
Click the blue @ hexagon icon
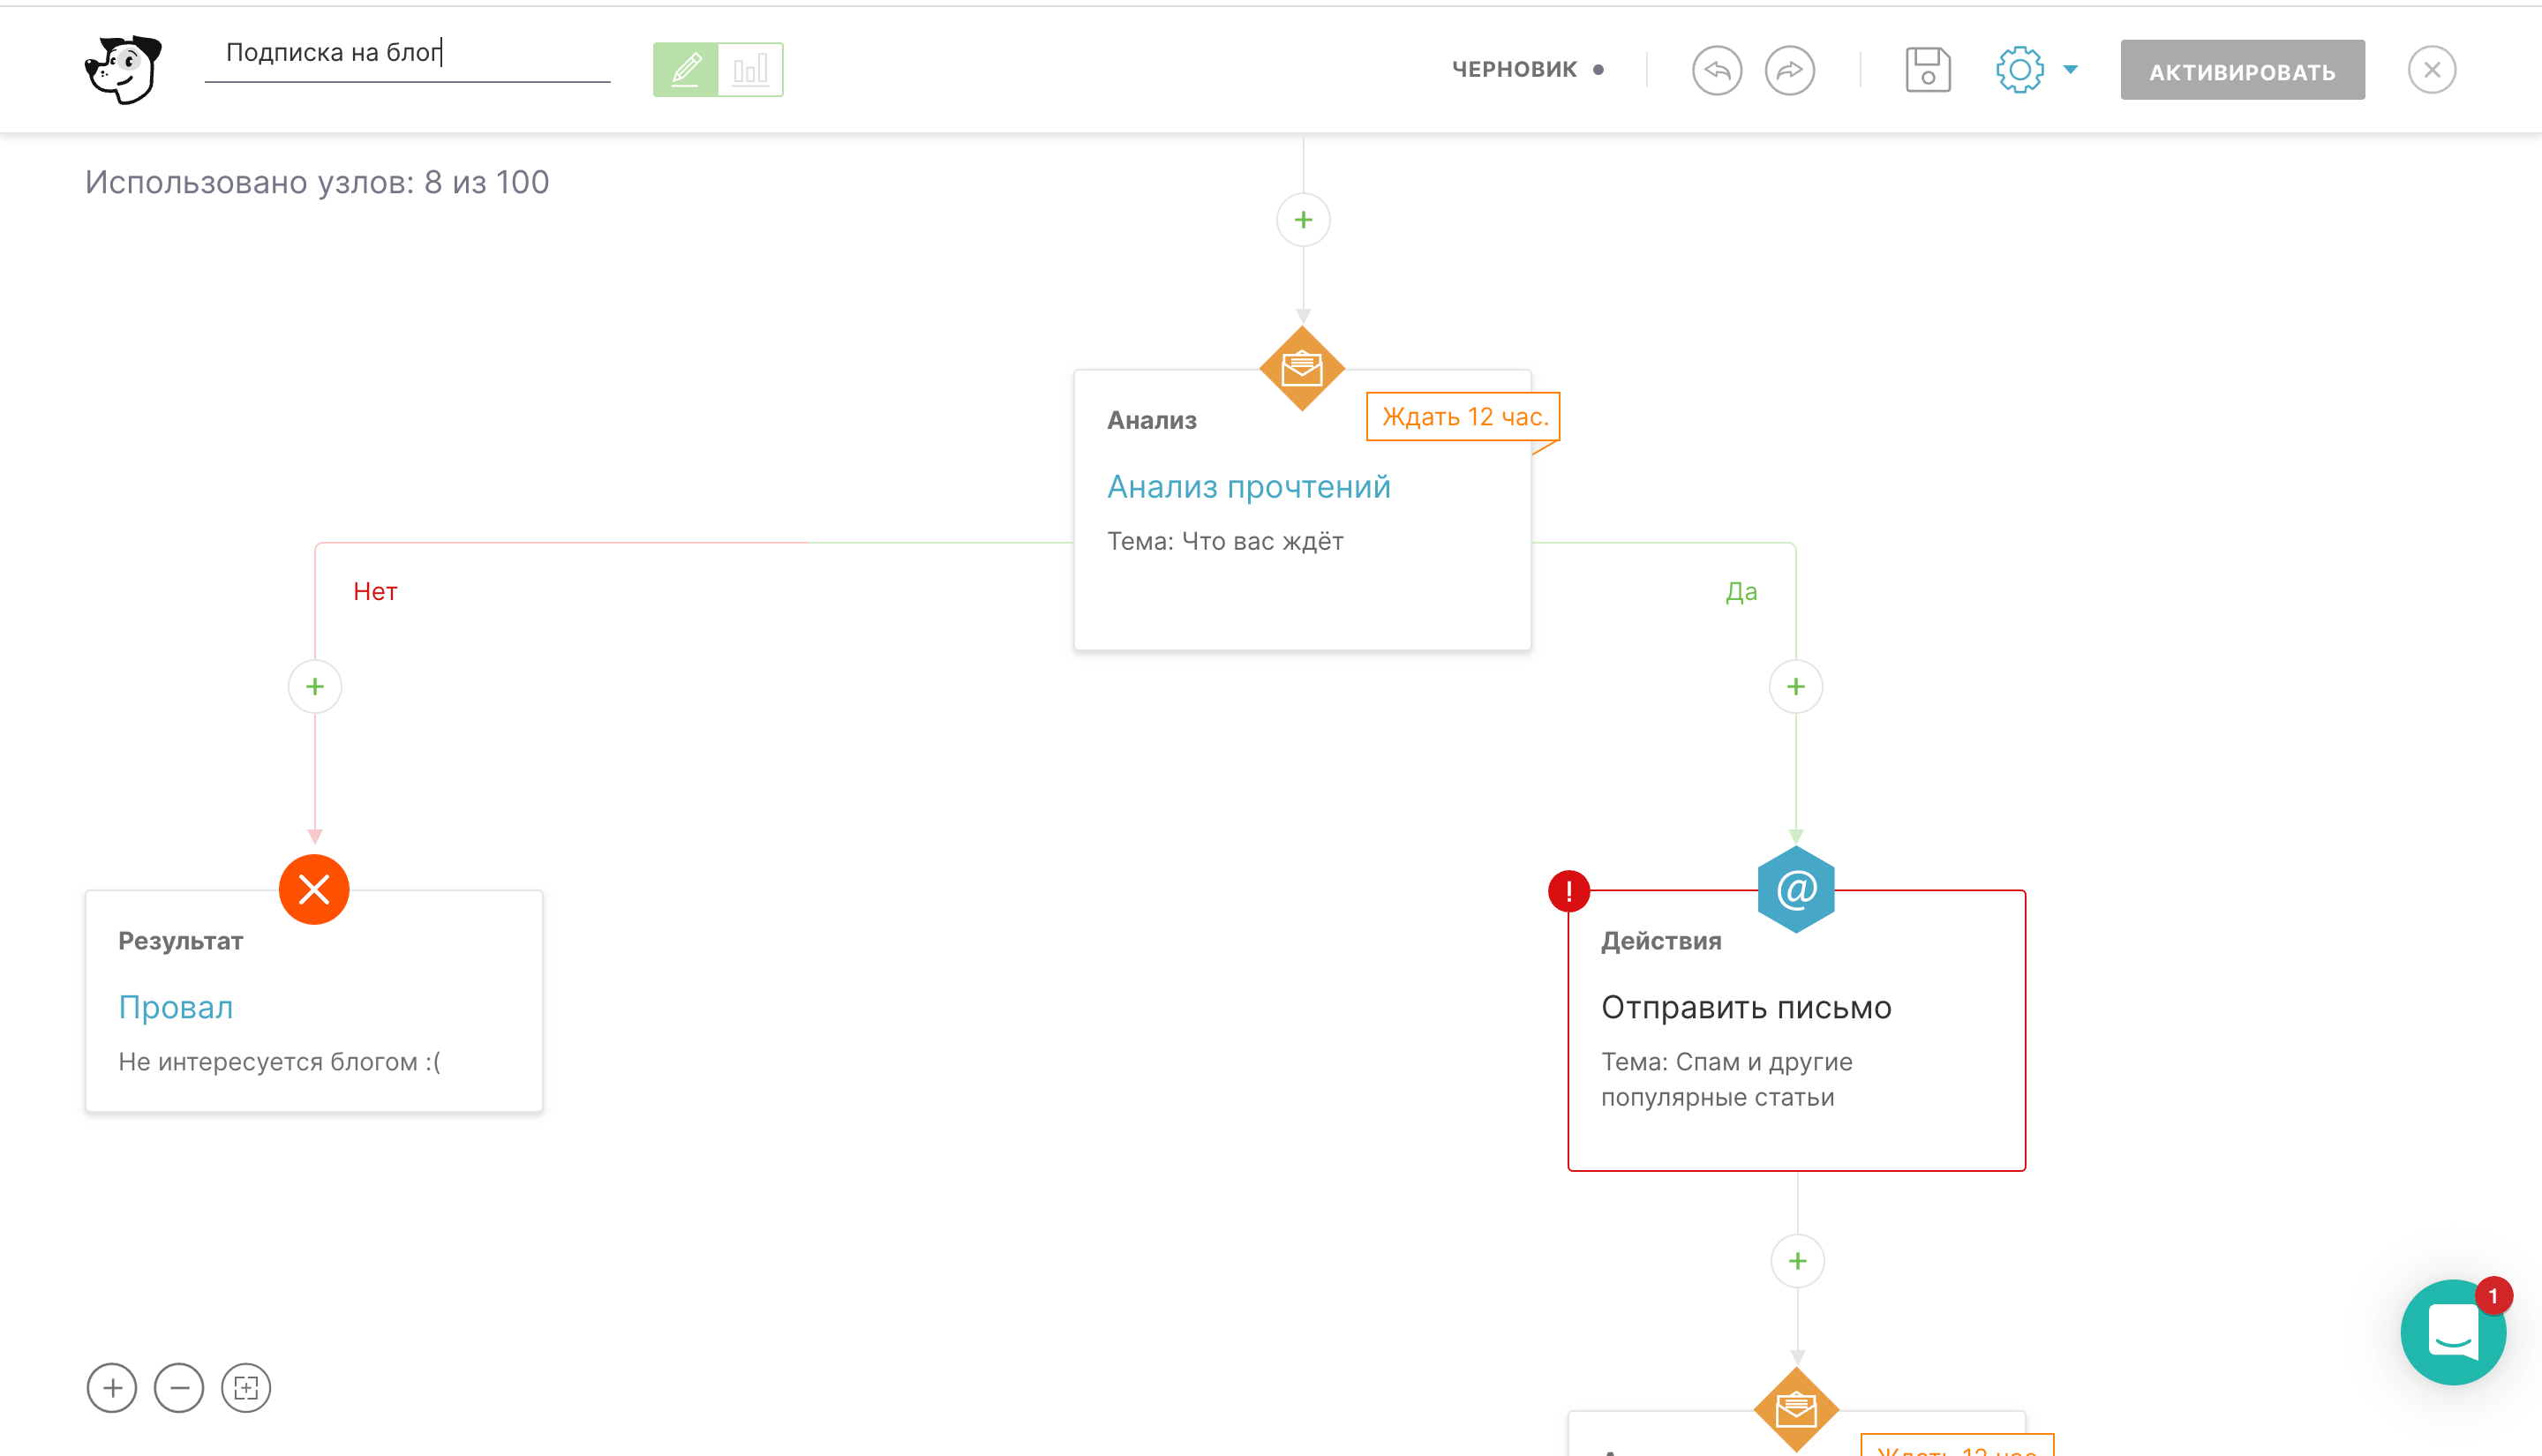(1796, 889)
